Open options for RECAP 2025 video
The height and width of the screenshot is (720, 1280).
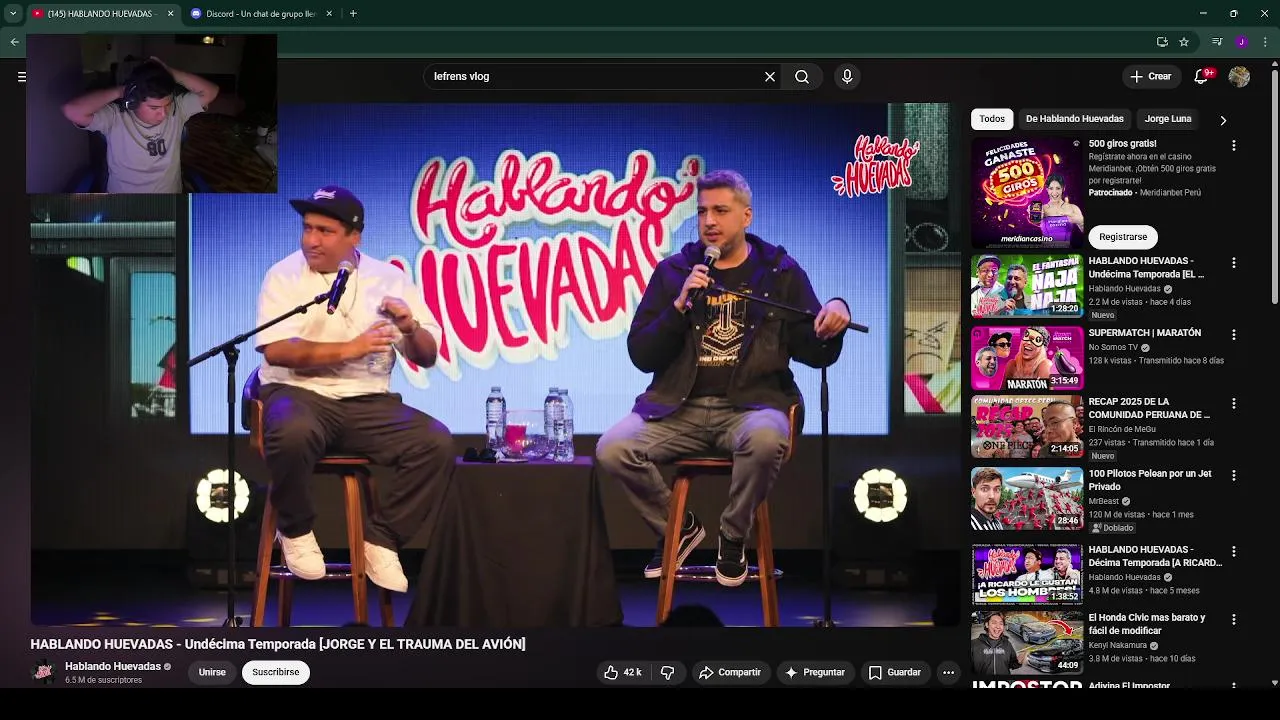click(x=1233, y=404)
